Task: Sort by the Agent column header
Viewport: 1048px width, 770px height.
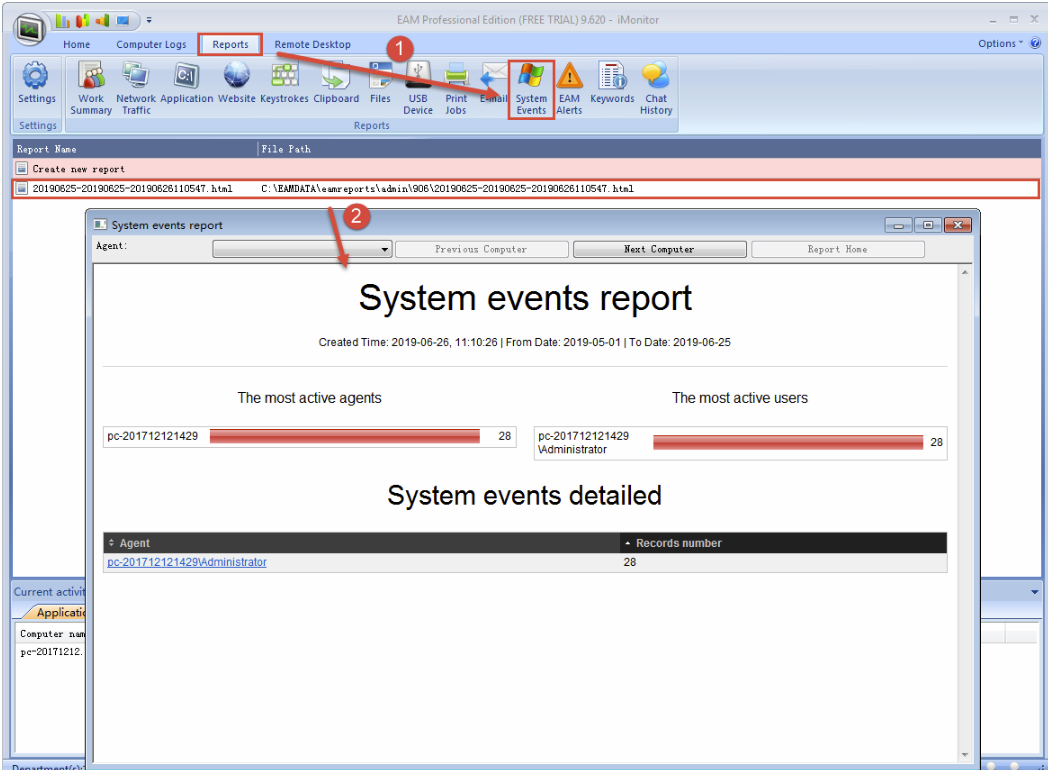Action: click(x=361, y=543)
